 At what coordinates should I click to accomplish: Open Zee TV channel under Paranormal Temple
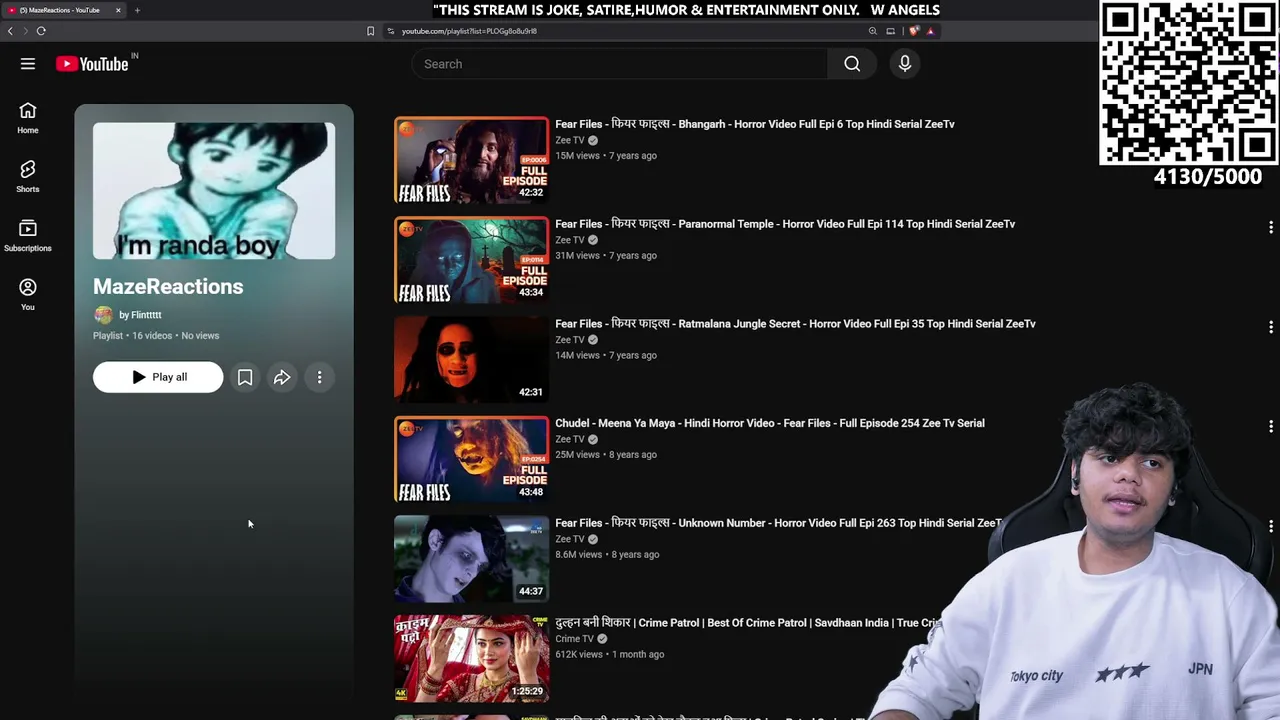coord(570,240)
